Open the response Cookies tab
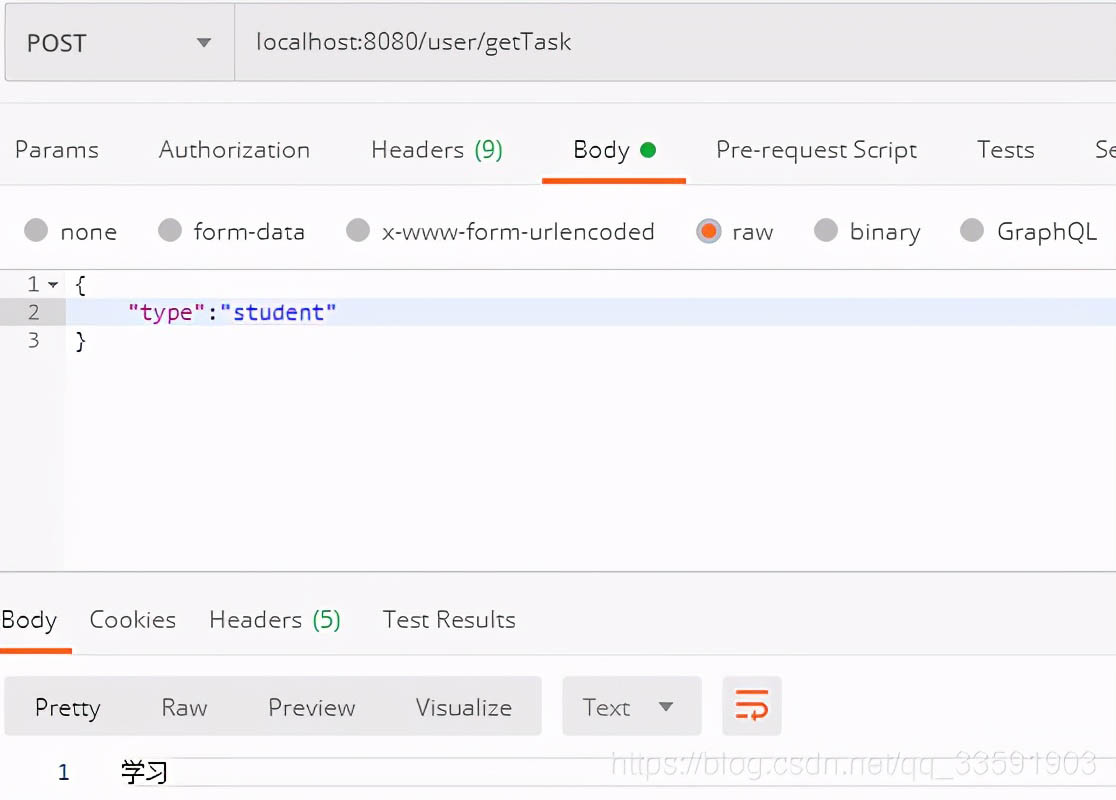The image size is (1116, 800). [x=133, y=620]
